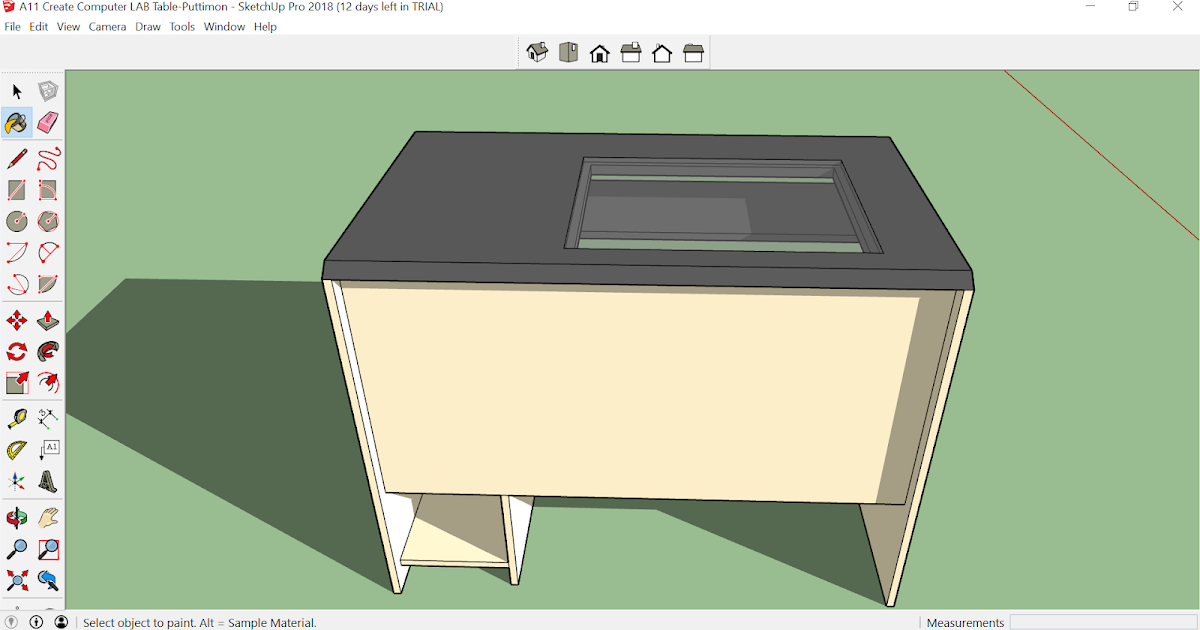The height and width of the screenshot is (630, 1200).
Task: Select the Select arrow tool
Action: pyautogui.click(x=16, y=91)
